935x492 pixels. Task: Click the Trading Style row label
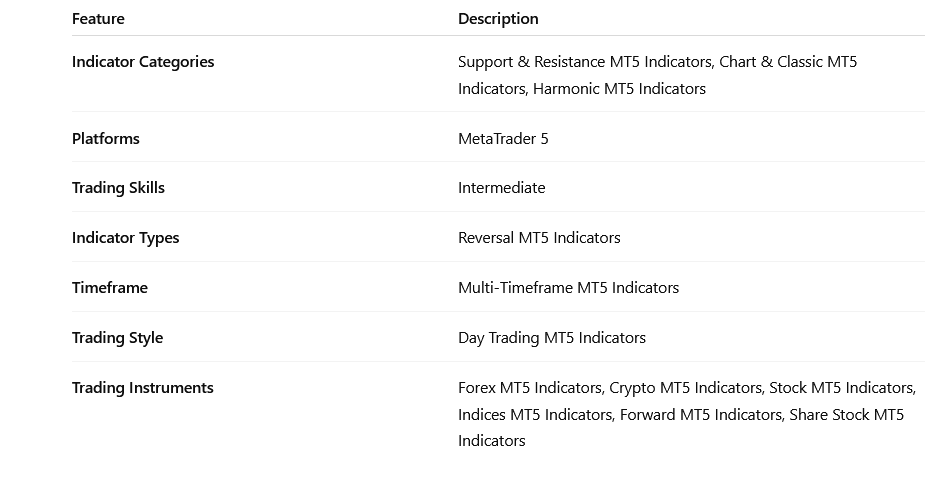pos(117,338)
